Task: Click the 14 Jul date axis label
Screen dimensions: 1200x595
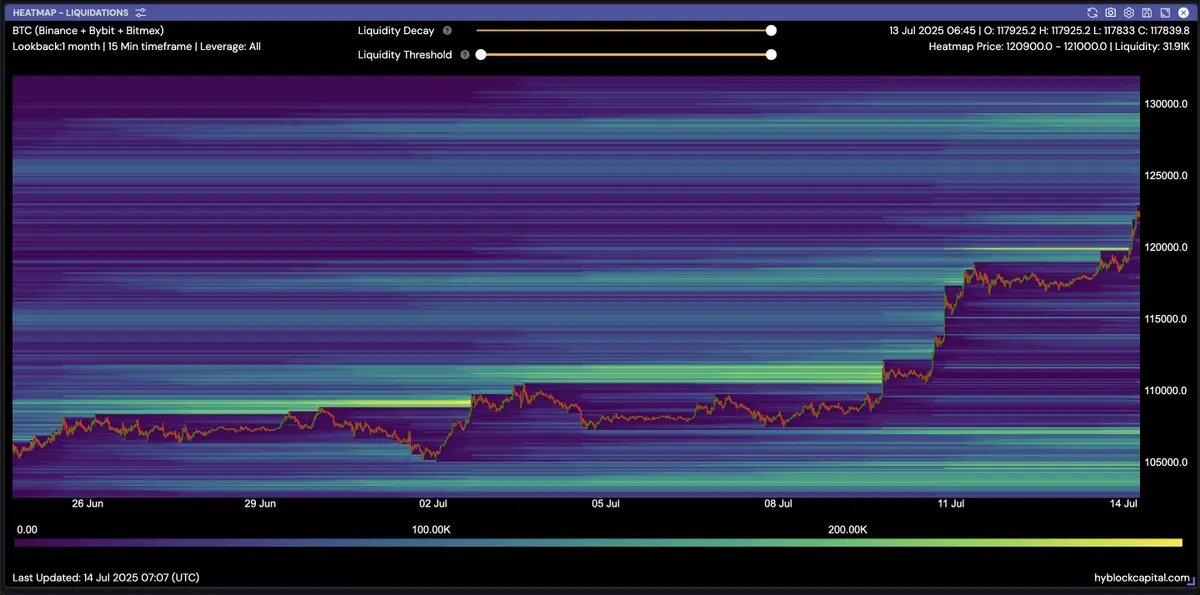Action: click(x=1125, y=504)
